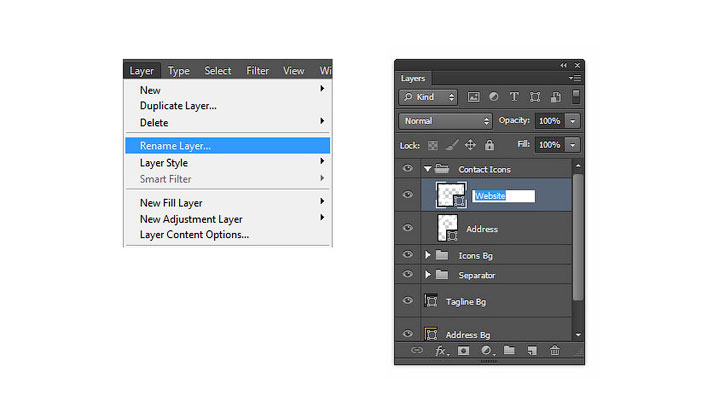Hide the Website layer
The height and width of the screenshot is (419, 725).
407,194
